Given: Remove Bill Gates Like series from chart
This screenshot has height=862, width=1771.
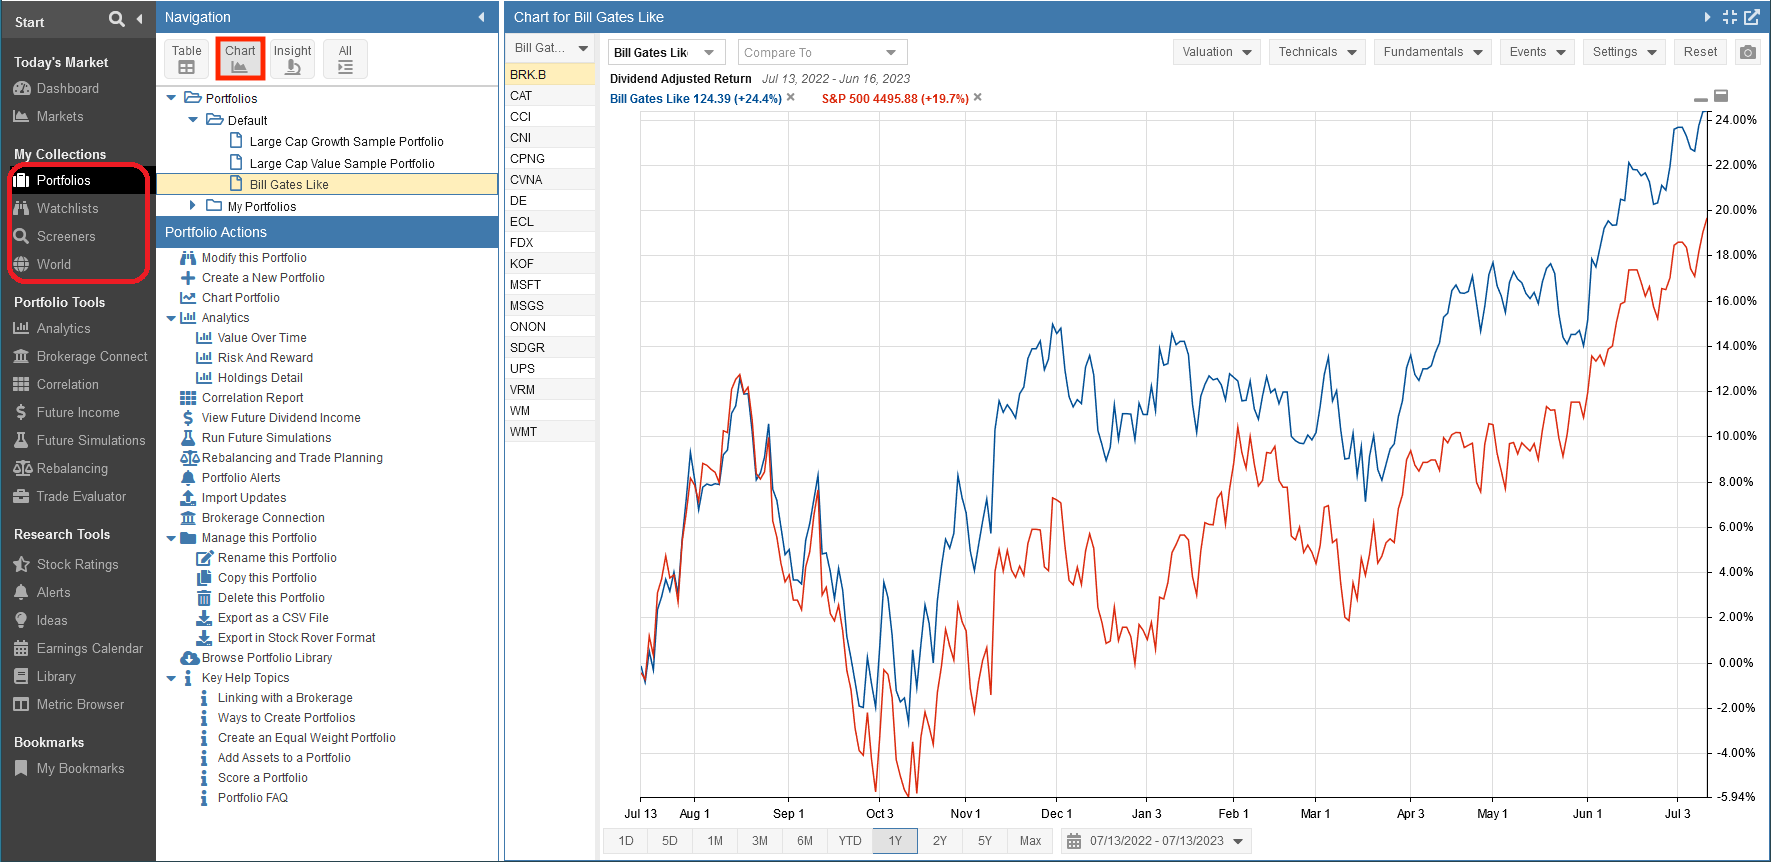Looking at the screenshot, I should [x=790, y=97].
